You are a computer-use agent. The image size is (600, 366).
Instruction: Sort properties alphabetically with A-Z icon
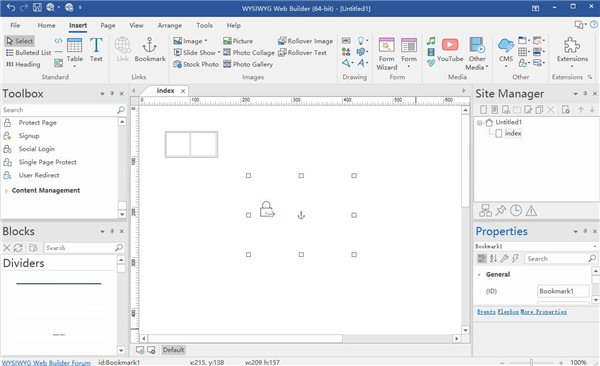(x=493, y=258)
